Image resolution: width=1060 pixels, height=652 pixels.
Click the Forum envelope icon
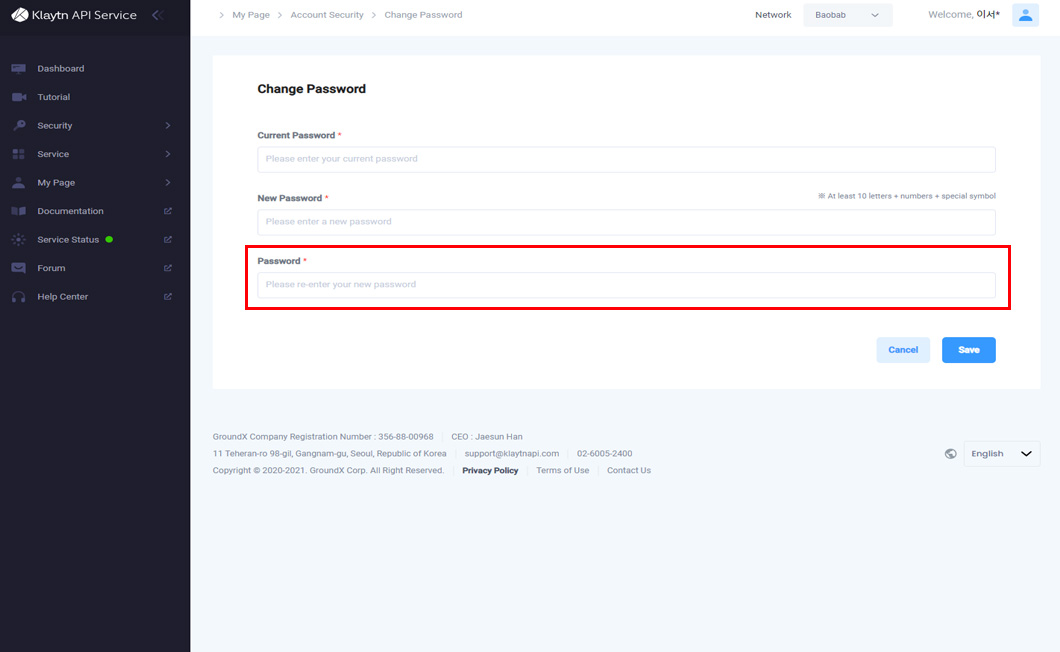click(x=19, y=268)
